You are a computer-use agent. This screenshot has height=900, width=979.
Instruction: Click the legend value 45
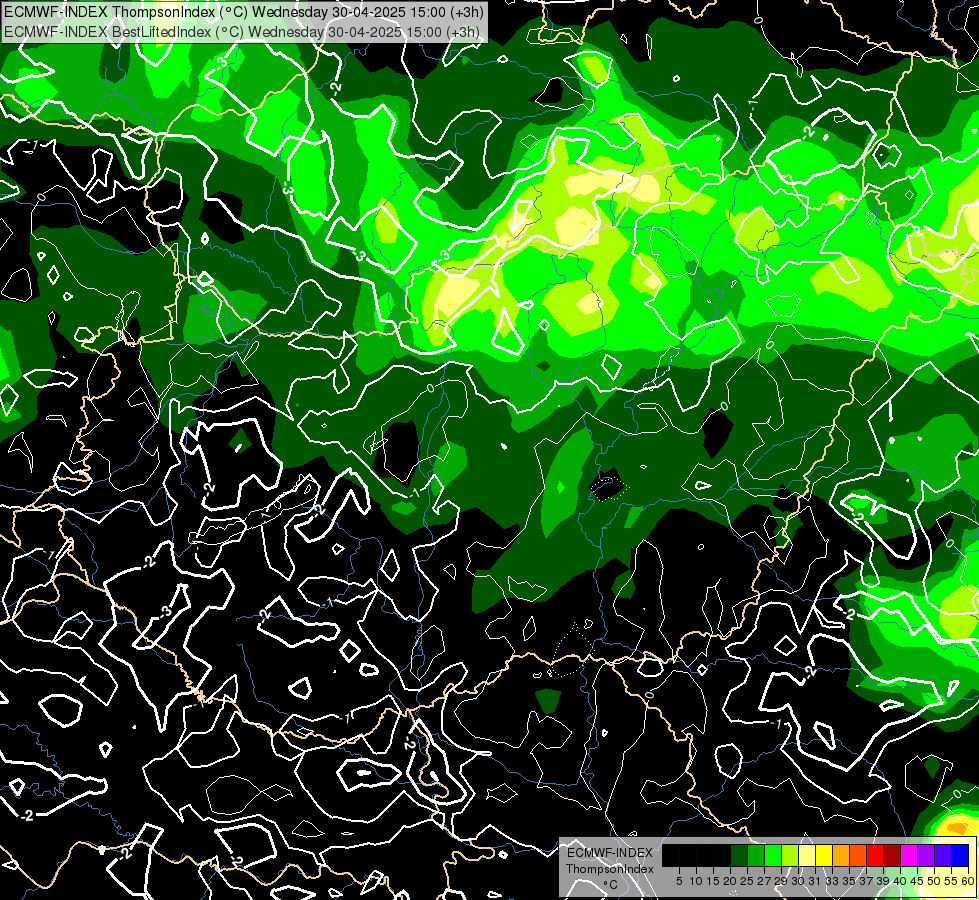click(918, 881)
